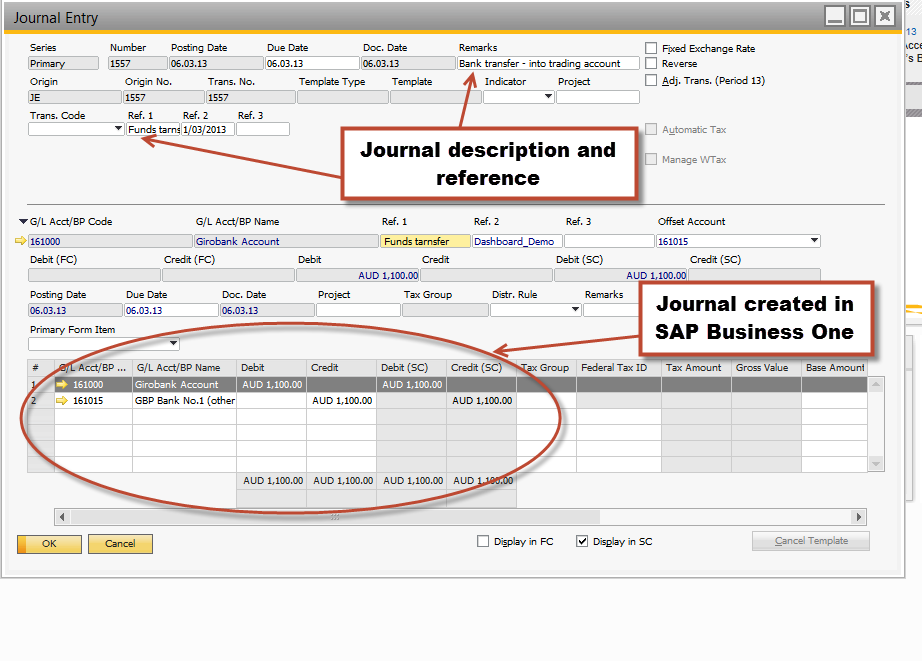Click the Cancel button
The width and height of the screenshot is (922, 661).
coord(120,544)
